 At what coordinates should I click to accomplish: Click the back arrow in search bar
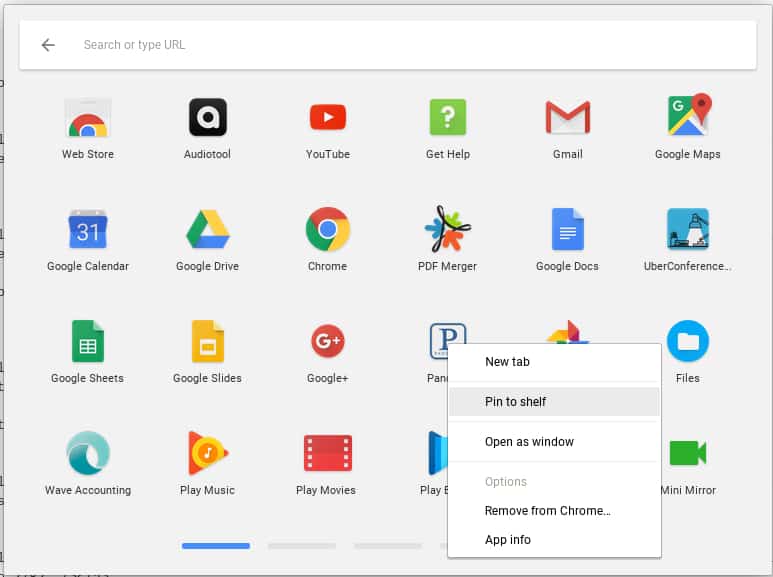pos(48,45)
